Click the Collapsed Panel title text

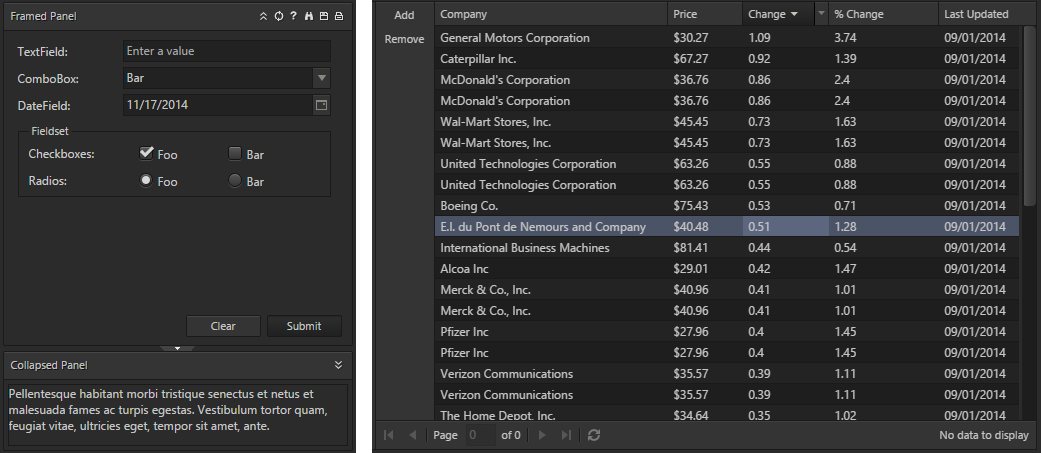(49, 365)
